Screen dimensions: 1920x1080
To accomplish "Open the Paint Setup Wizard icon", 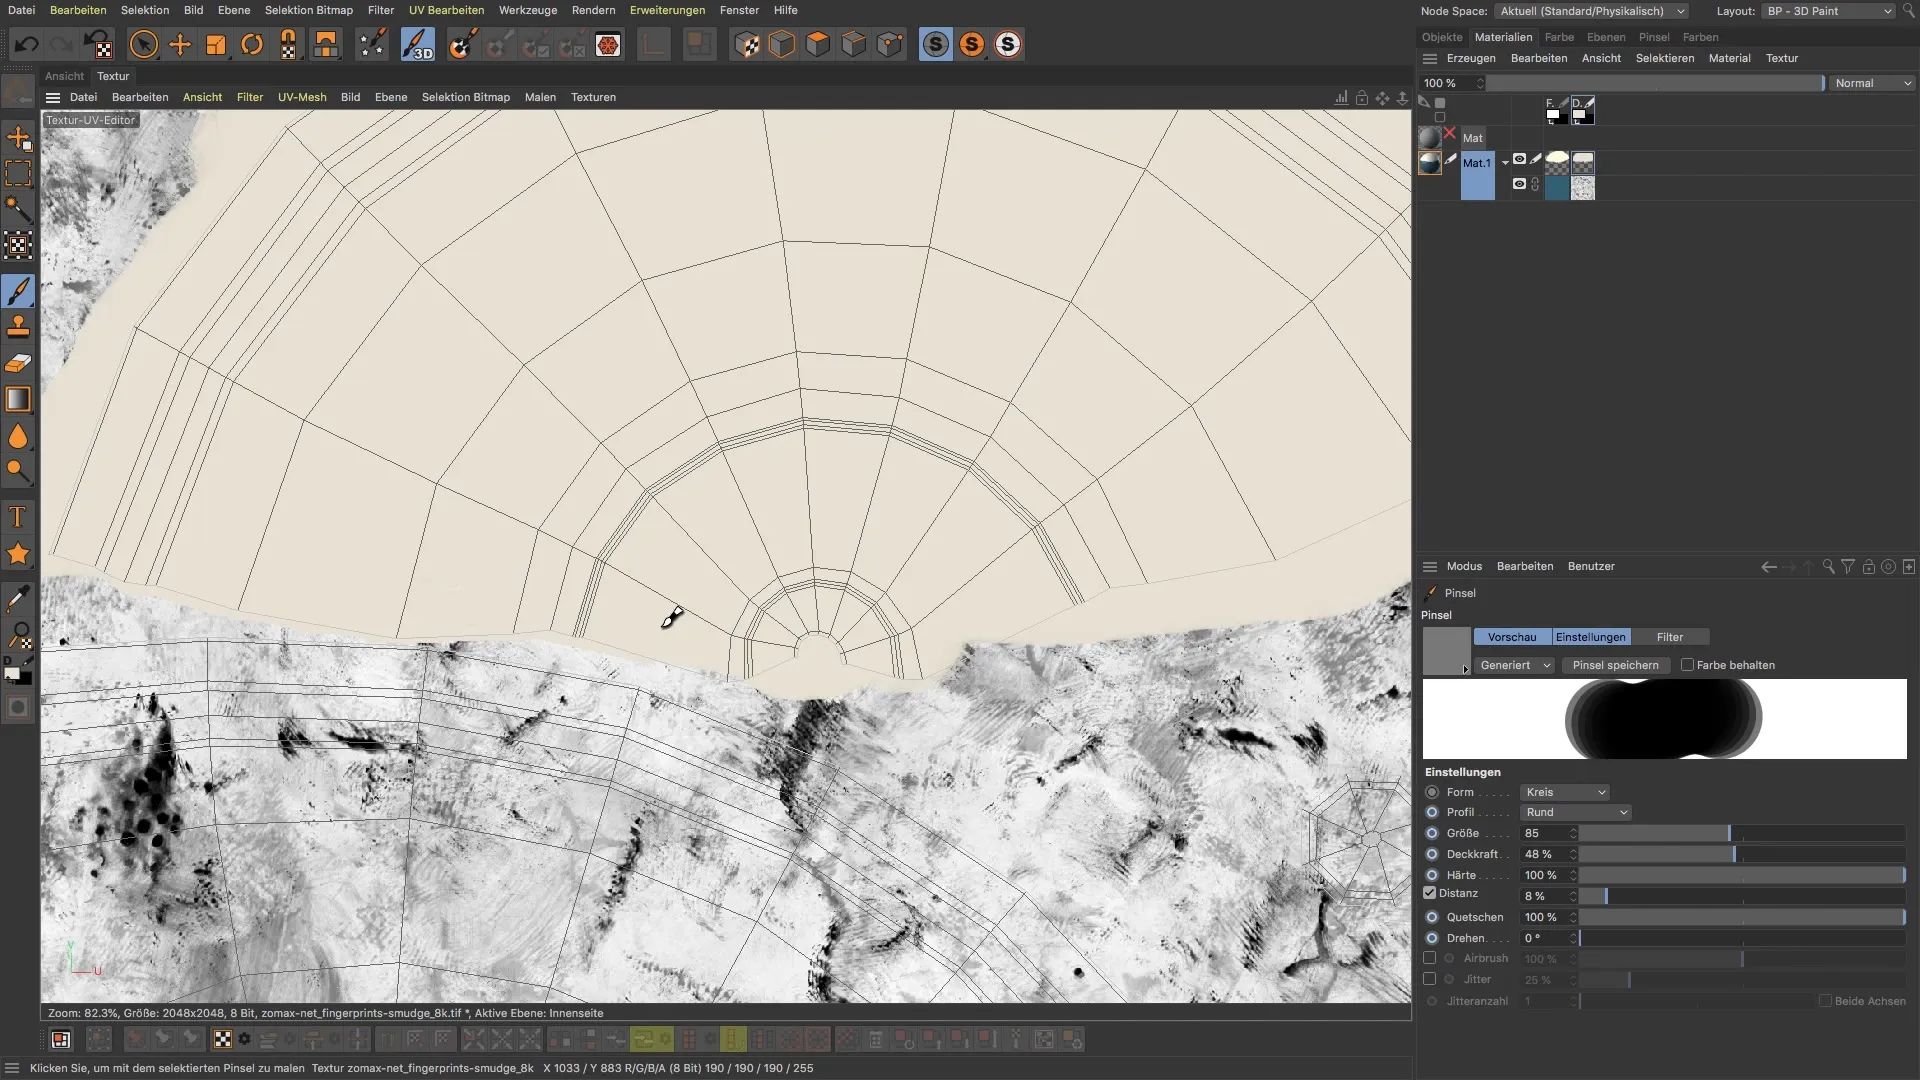I will tap(372, 44).
